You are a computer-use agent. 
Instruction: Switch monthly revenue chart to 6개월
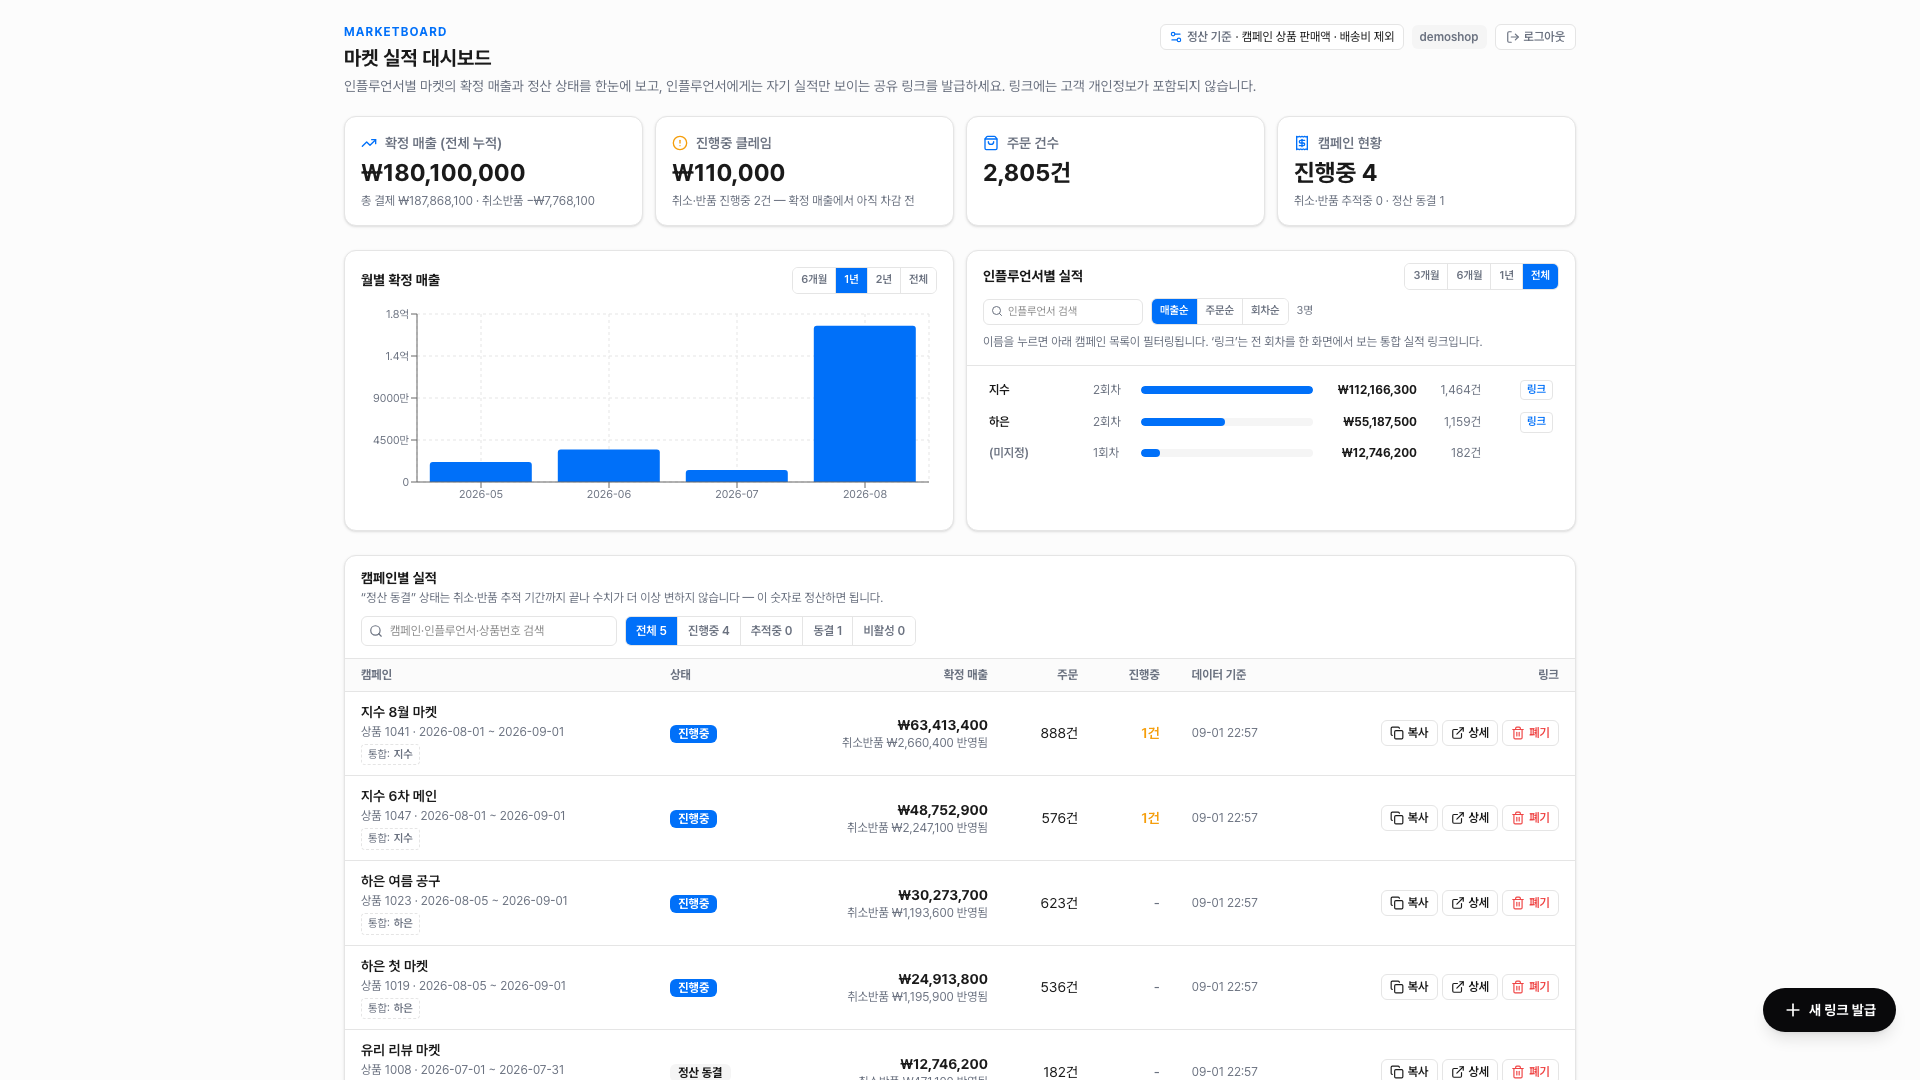pos(814,280)
